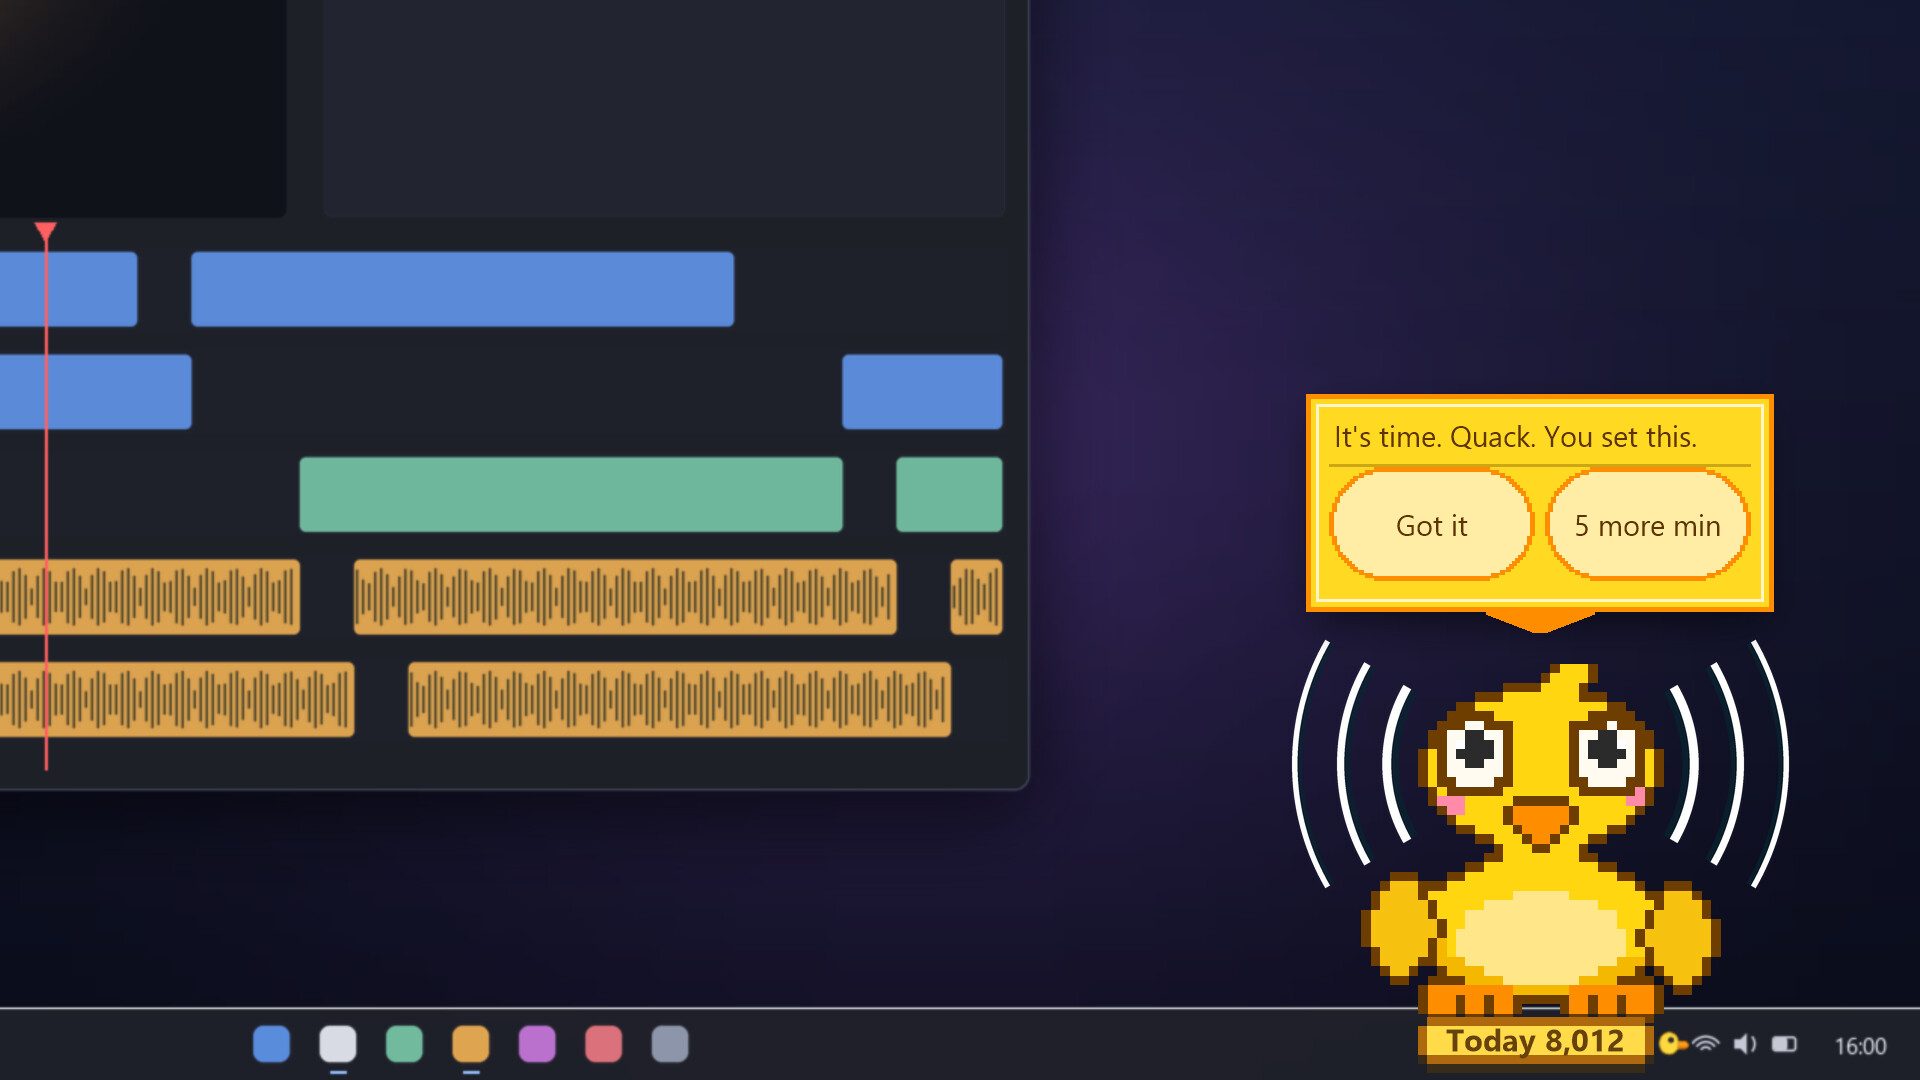Switch to the orange taskbar app

[x=471, y=1044]
